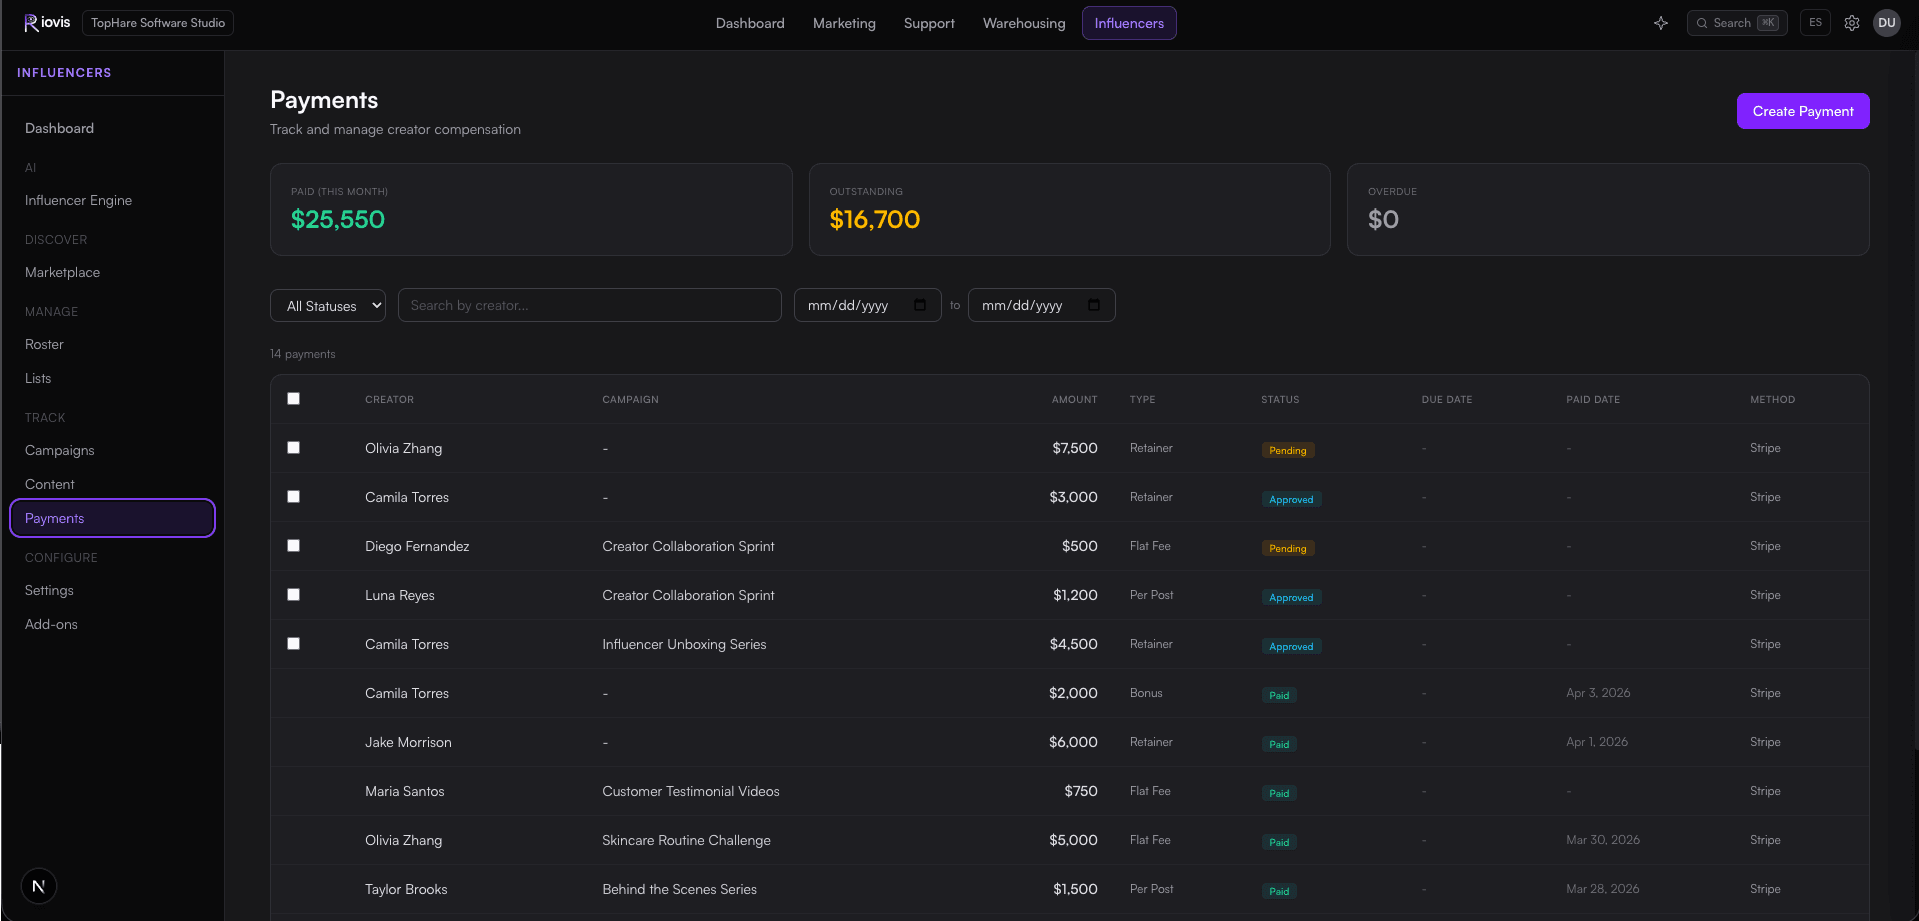Switch language using the ES button
1919x921 pixels.
tap(1816, 23)
